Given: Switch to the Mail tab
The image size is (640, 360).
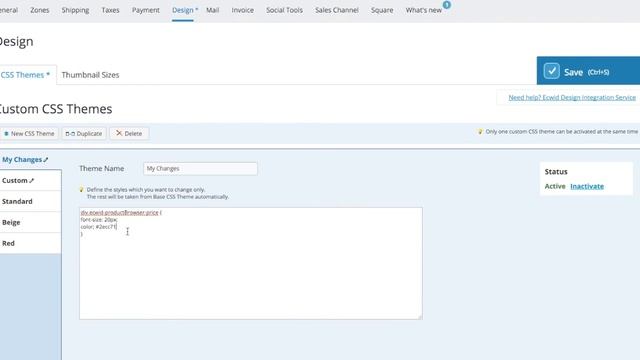Looking at the screenshot, I should point(212,10).
